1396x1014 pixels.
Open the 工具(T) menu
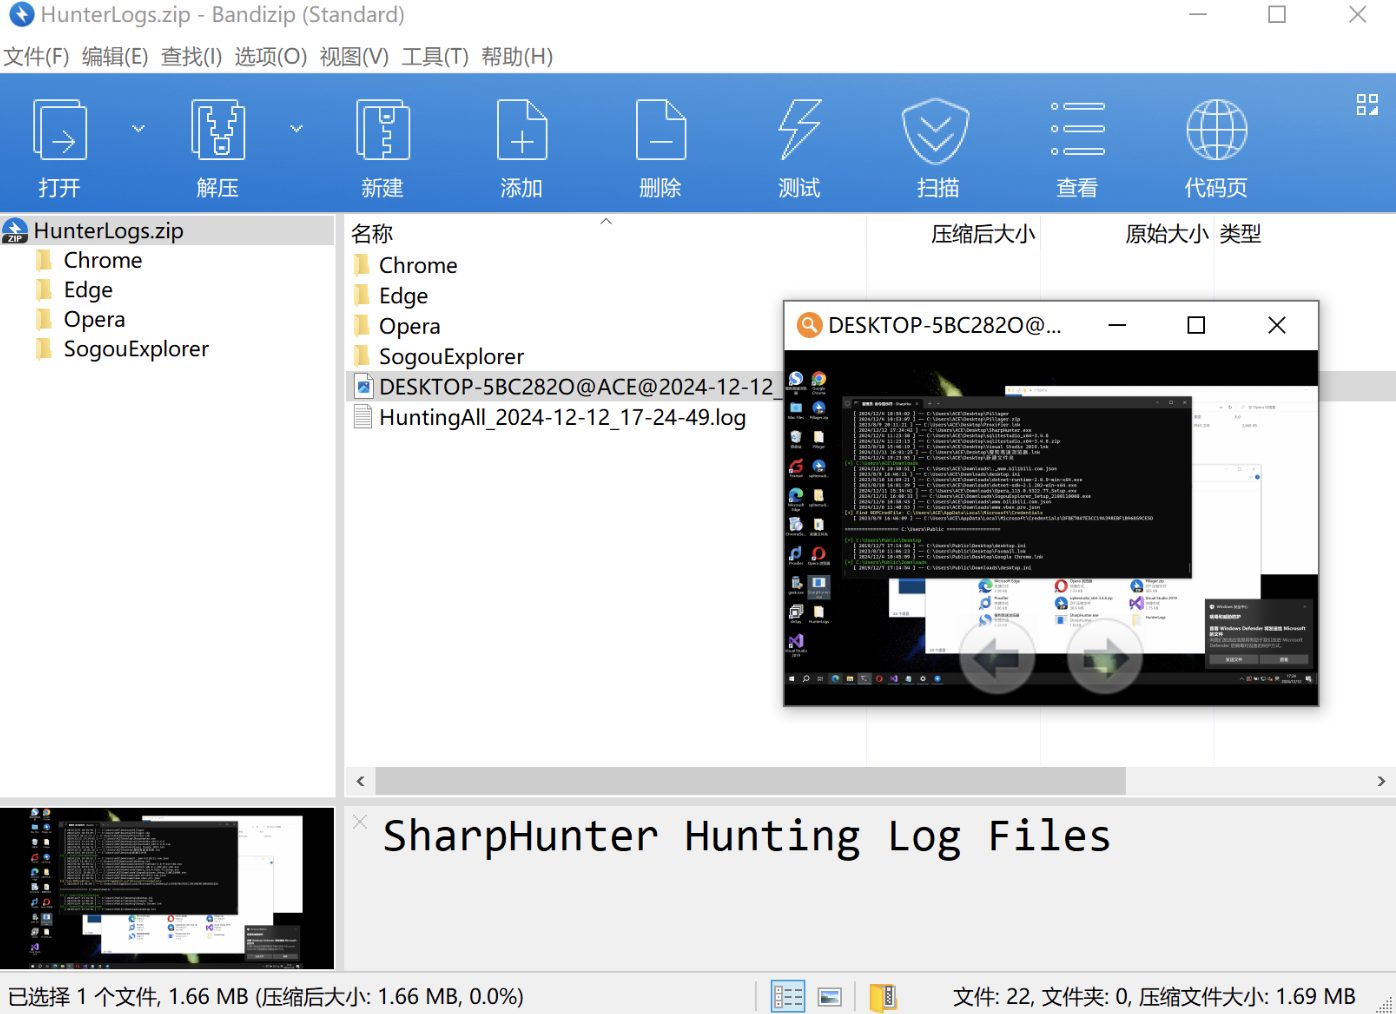pyautogui.click(x=435, y=56)
